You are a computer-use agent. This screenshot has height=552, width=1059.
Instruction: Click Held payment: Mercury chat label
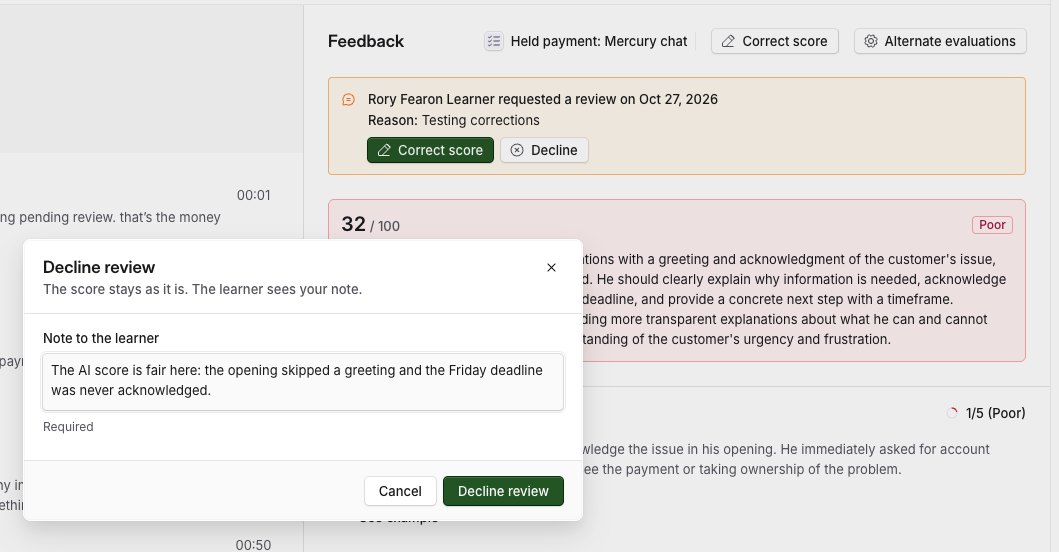(598, 41)
